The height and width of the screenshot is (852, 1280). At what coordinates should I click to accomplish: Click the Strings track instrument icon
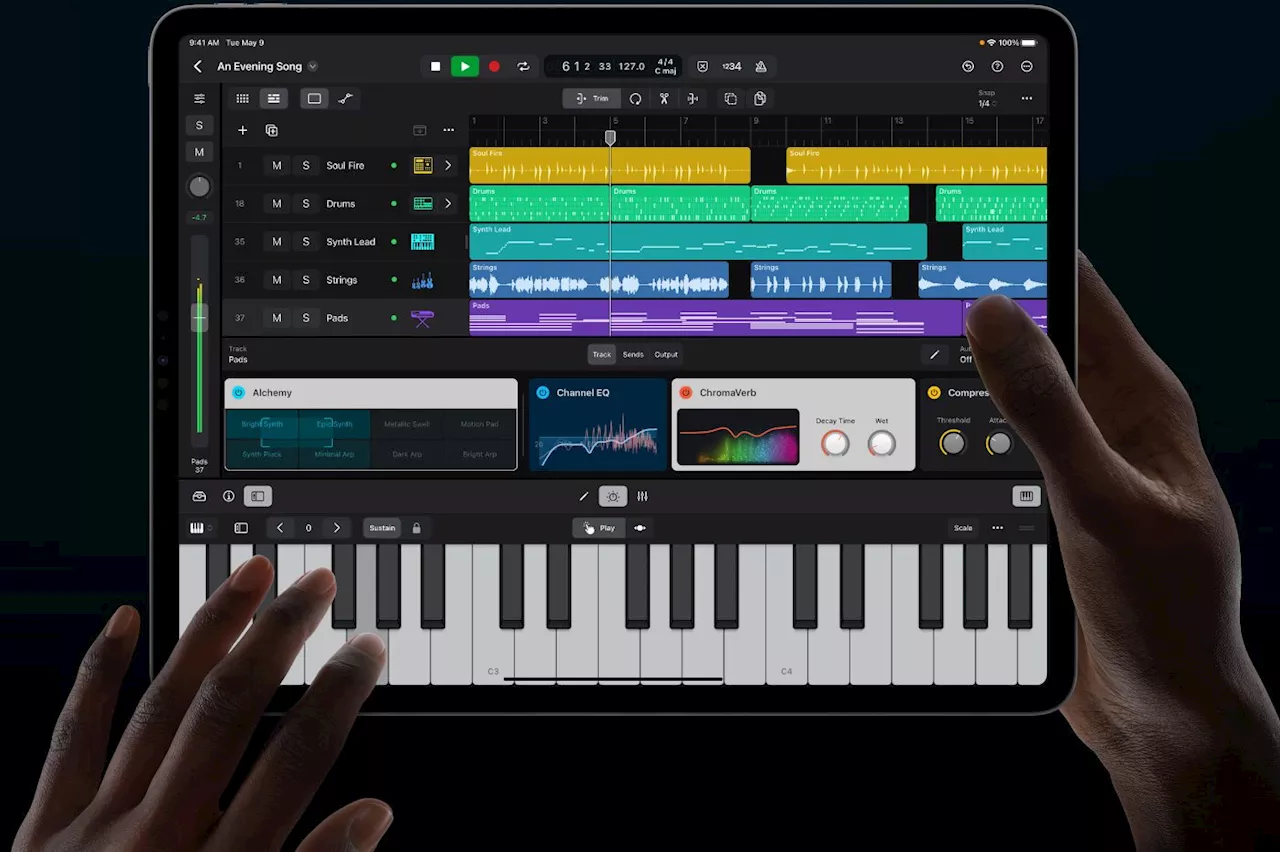(423, 281)
